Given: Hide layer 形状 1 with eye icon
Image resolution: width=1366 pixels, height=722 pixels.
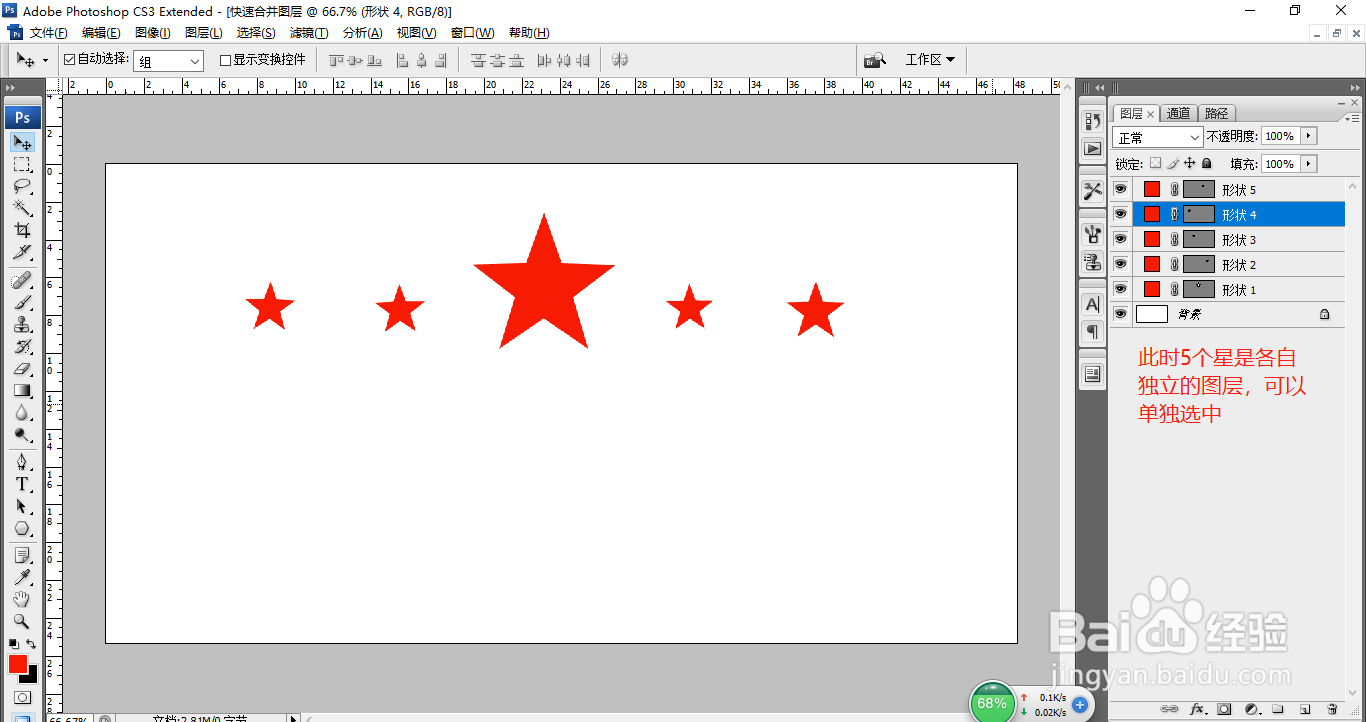Looking at the screenshot, I should (1121, 289).
